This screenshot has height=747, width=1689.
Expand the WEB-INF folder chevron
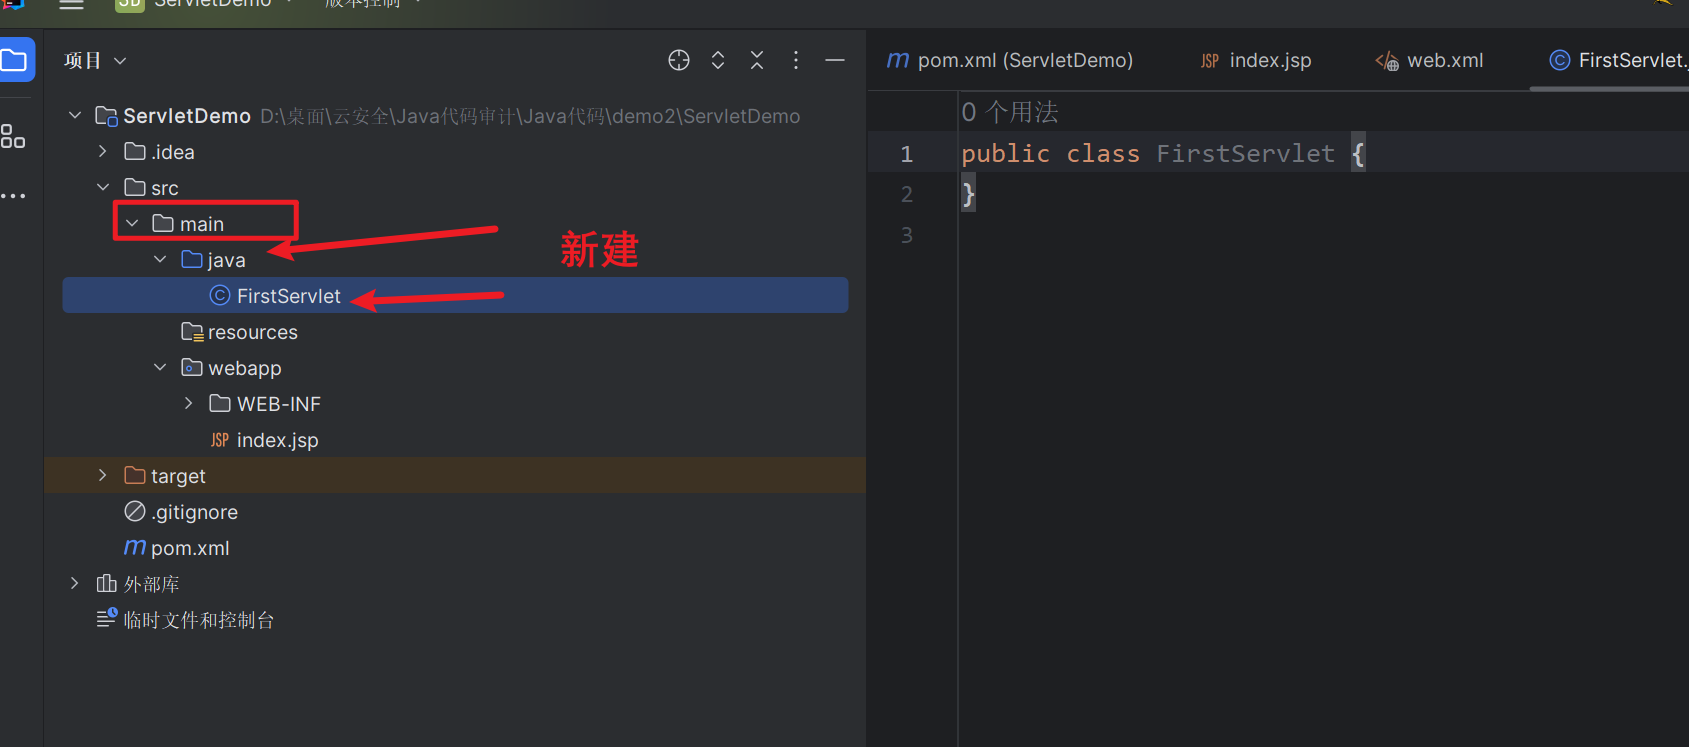pos(189,403)
